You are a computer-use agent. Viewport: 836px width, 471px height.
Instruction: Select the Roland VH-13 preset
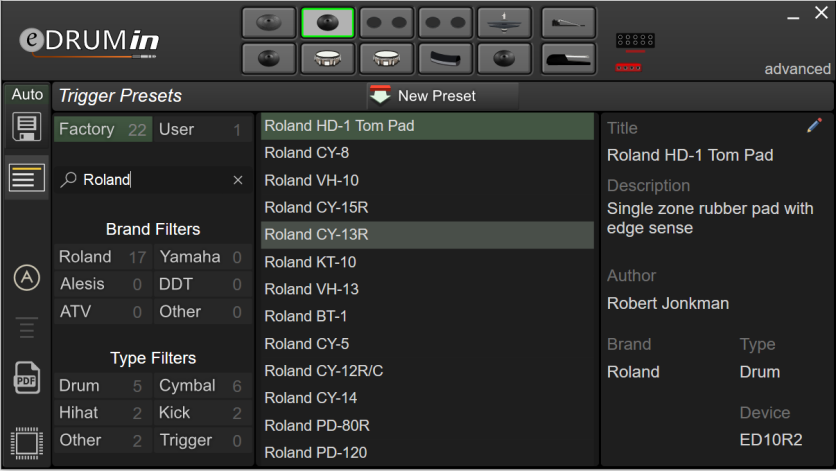click(x=427, y=289)
